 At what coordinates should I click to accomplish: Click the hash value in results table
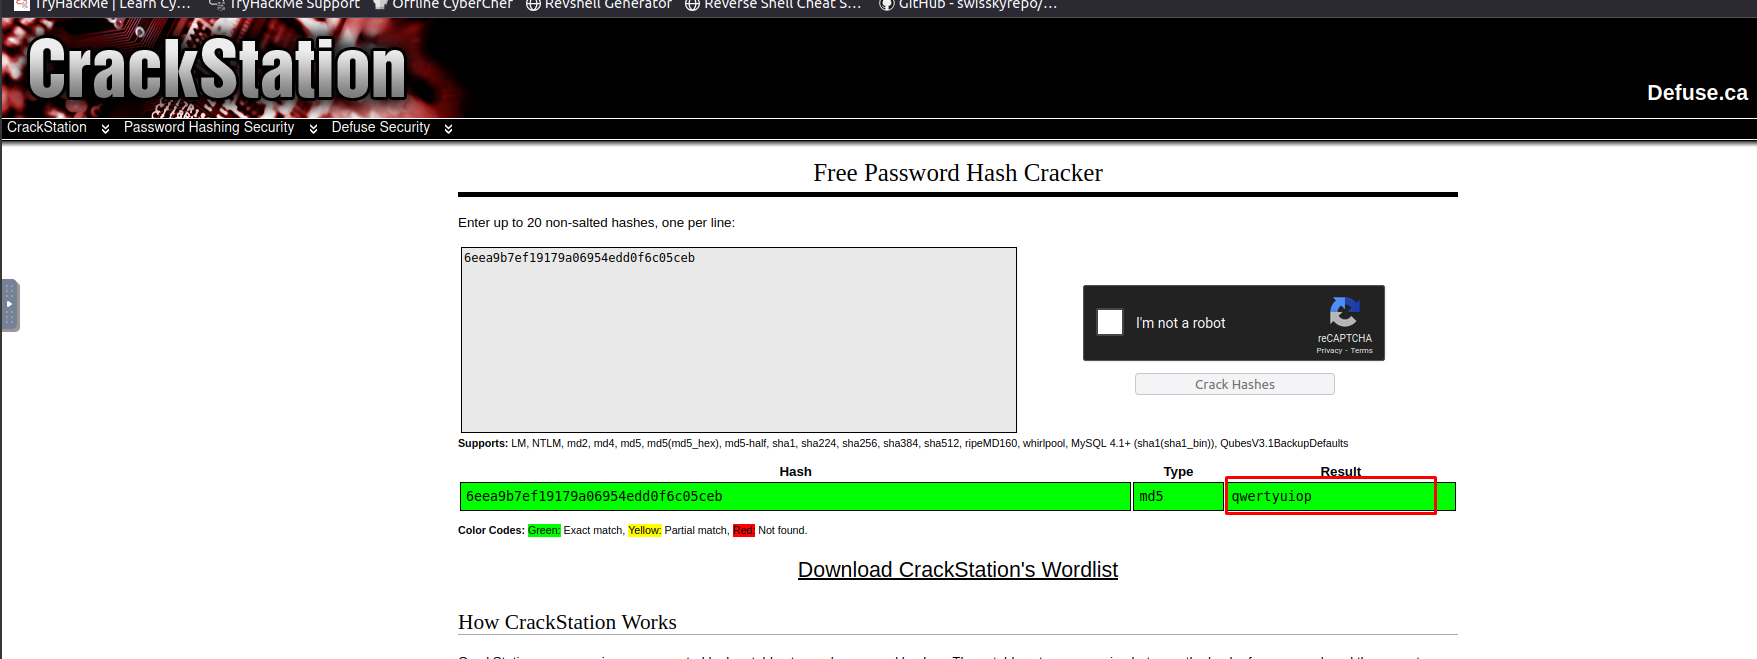pos(594,496)
